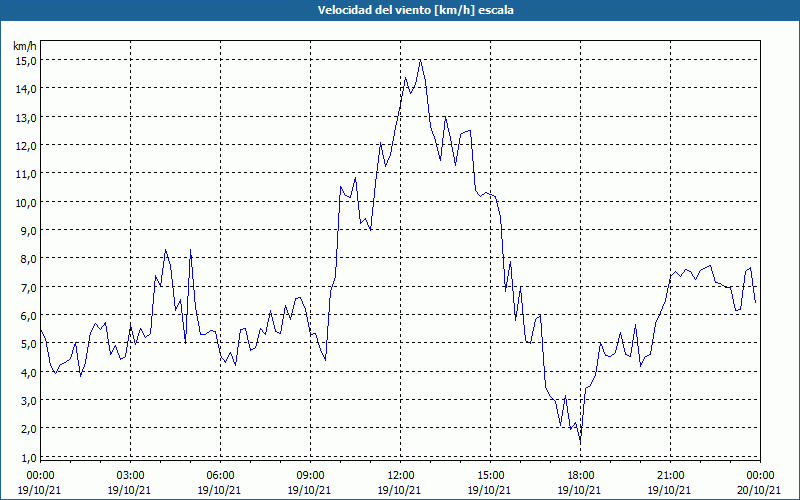Viewport: 800px width, 500px height.
Task: Select the '8,0' y-axis label
Action: [29, 259]
